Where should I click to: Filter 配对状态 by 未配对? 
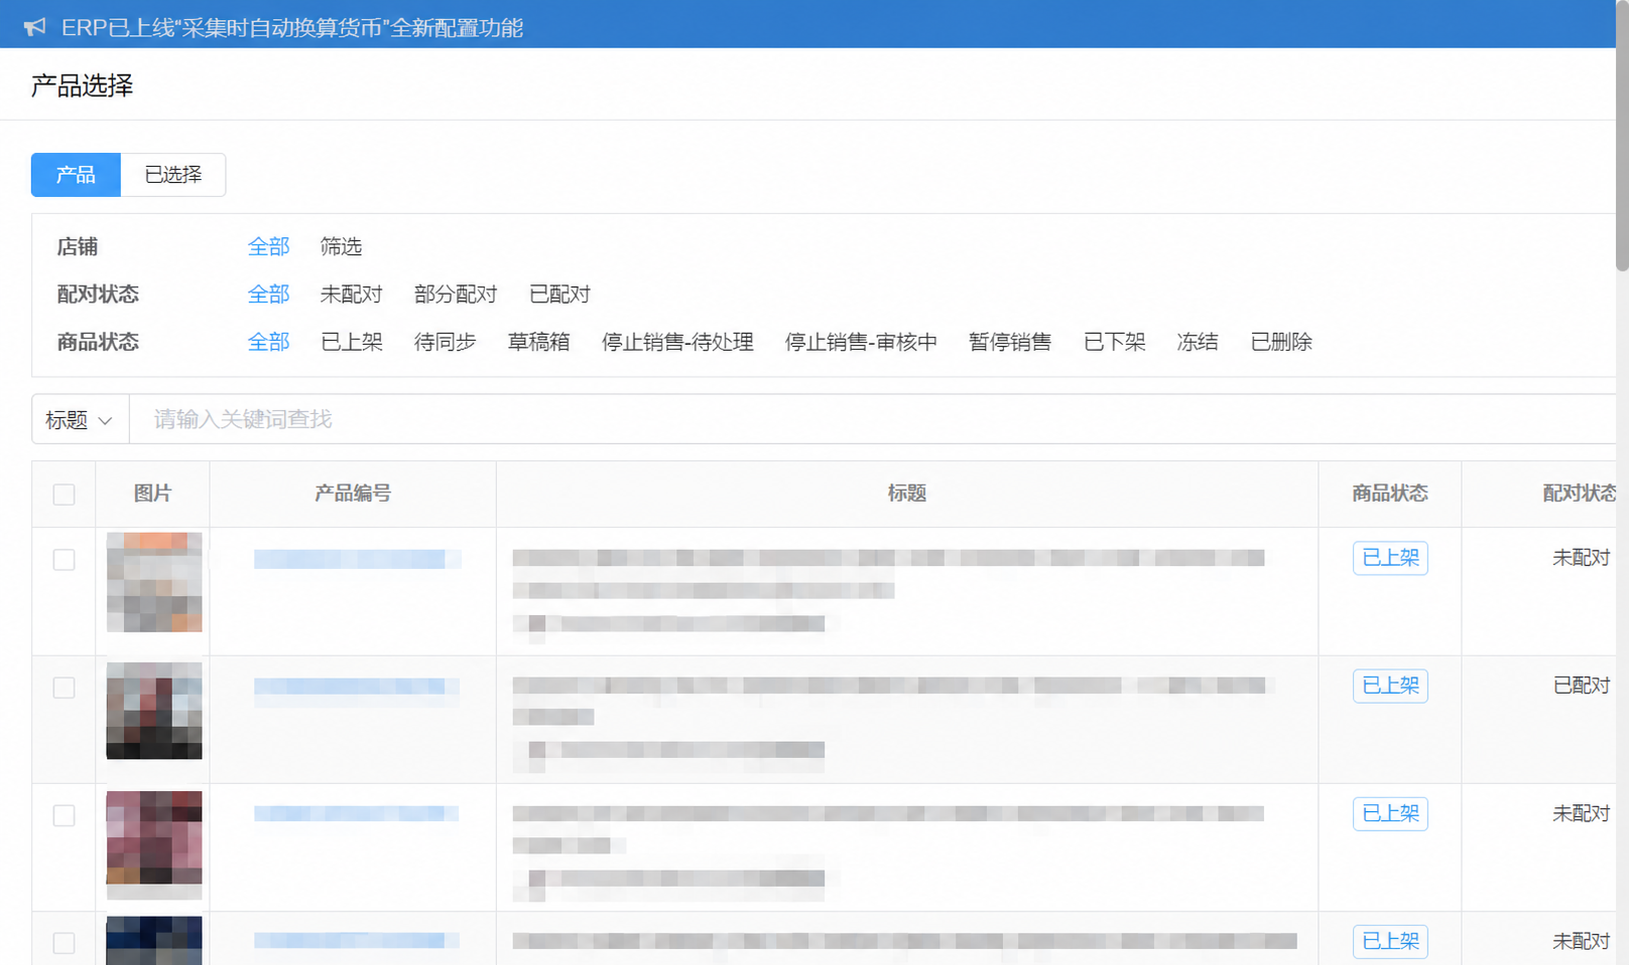tap(351, 294)
